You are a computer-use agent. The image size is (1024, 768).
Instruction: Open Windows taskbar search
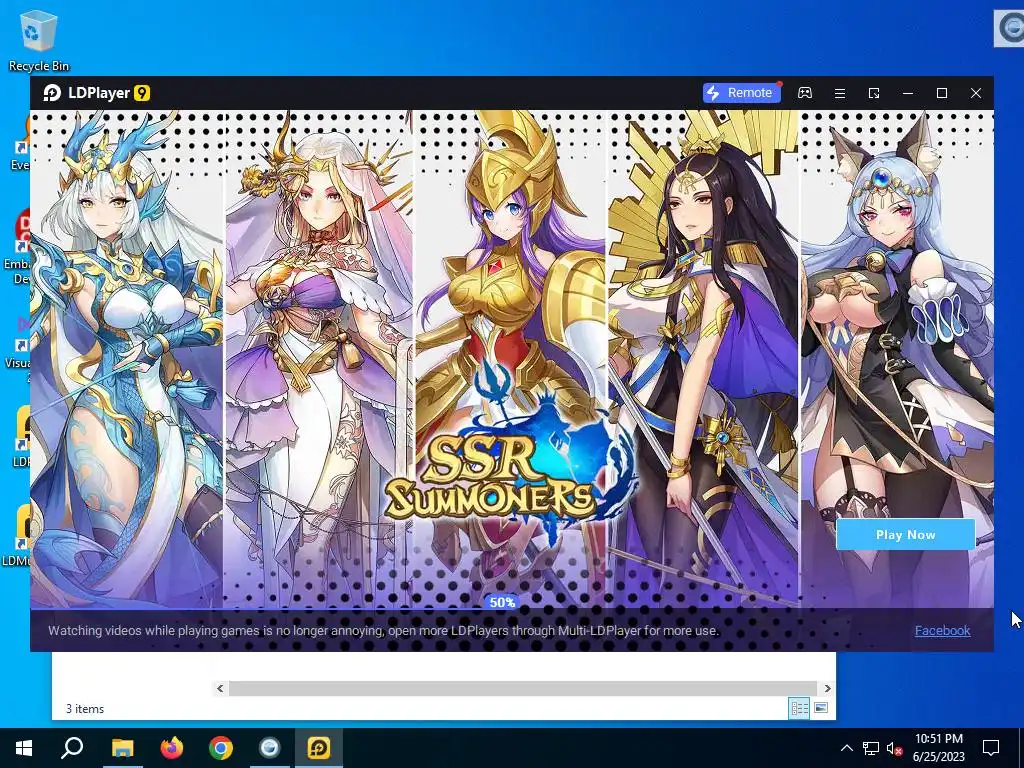click(72, 748)
